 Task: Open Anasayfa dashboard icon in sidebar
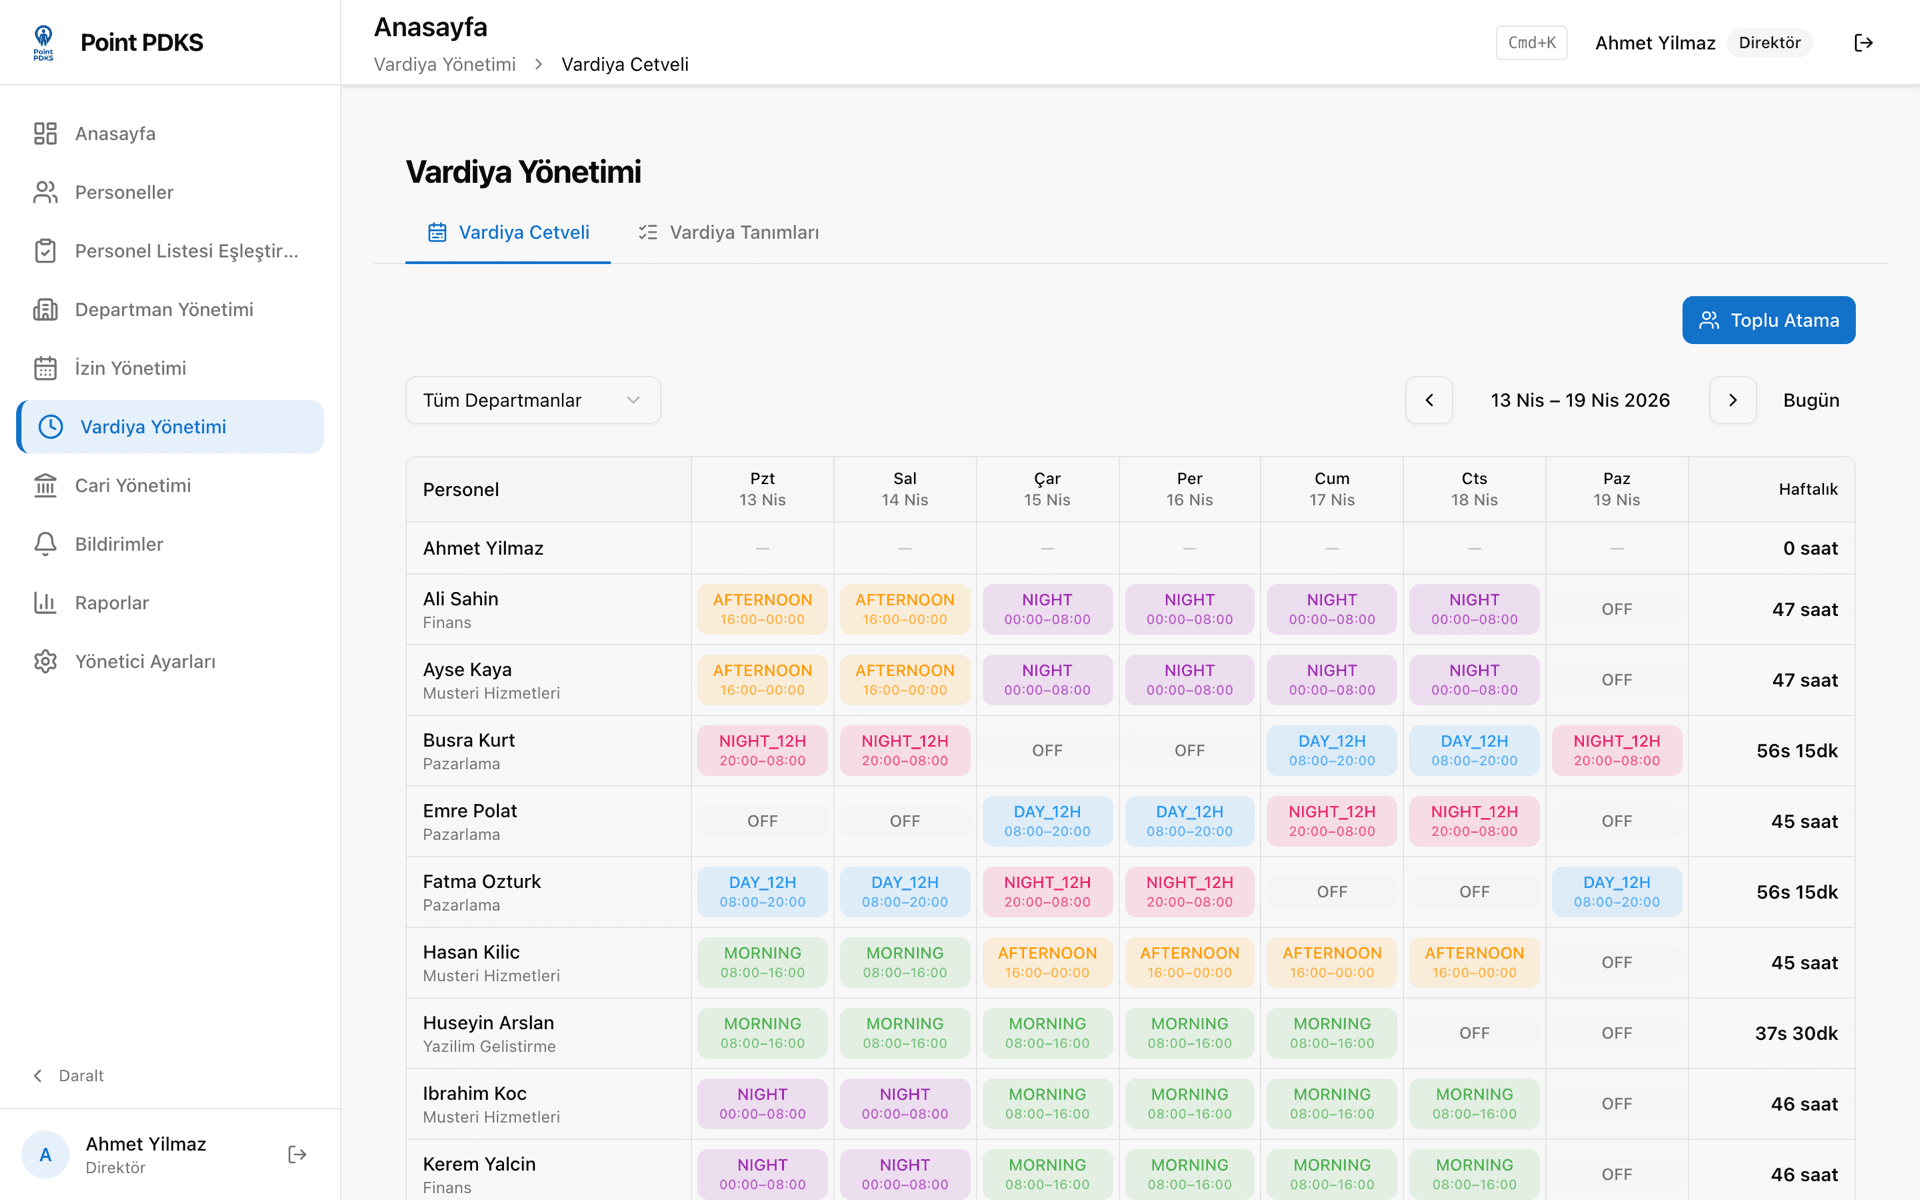[x=45, y=133]
